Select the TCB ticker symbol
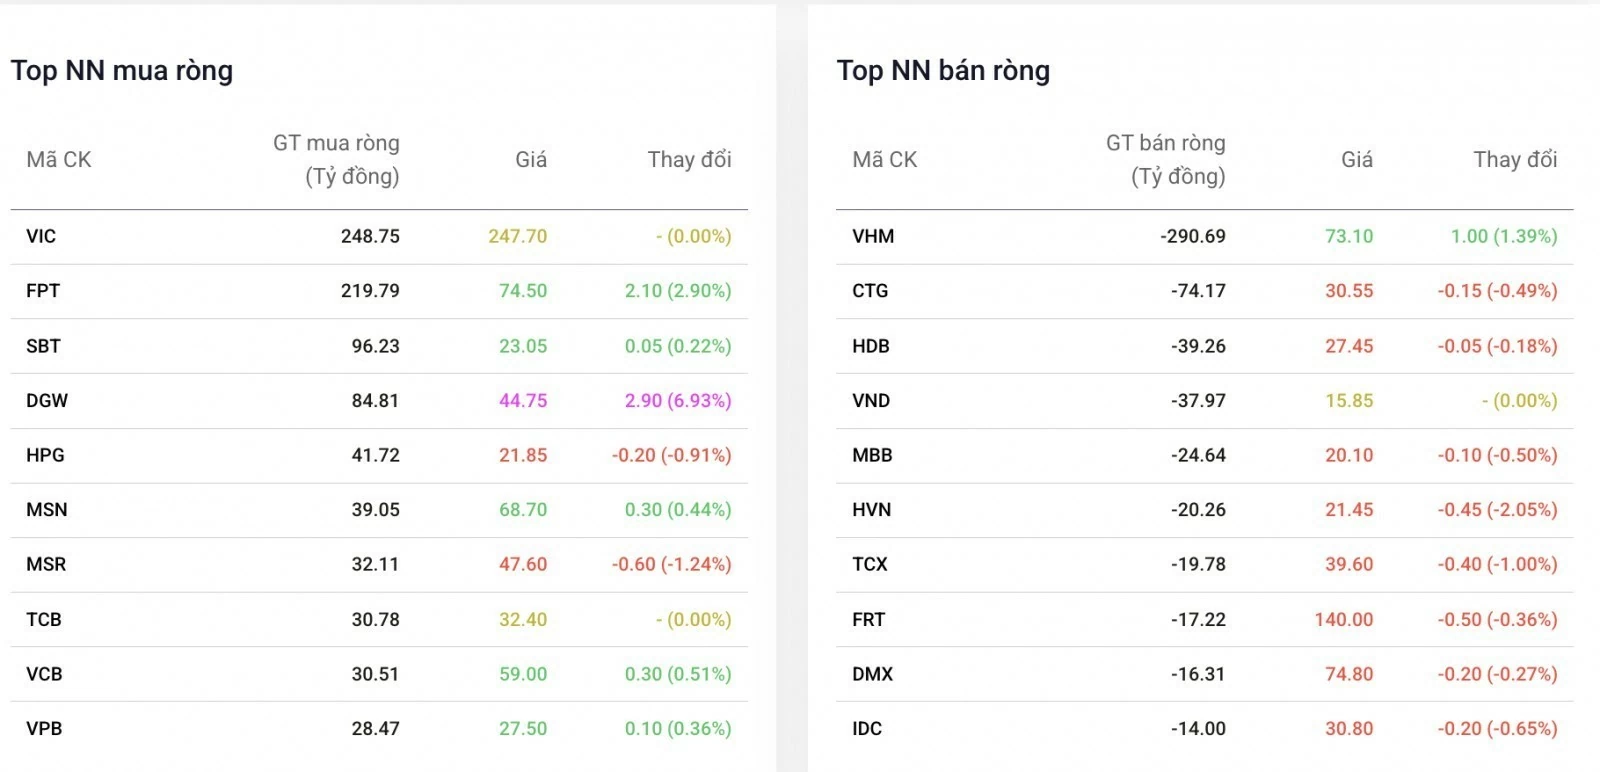 click(44, 619)
